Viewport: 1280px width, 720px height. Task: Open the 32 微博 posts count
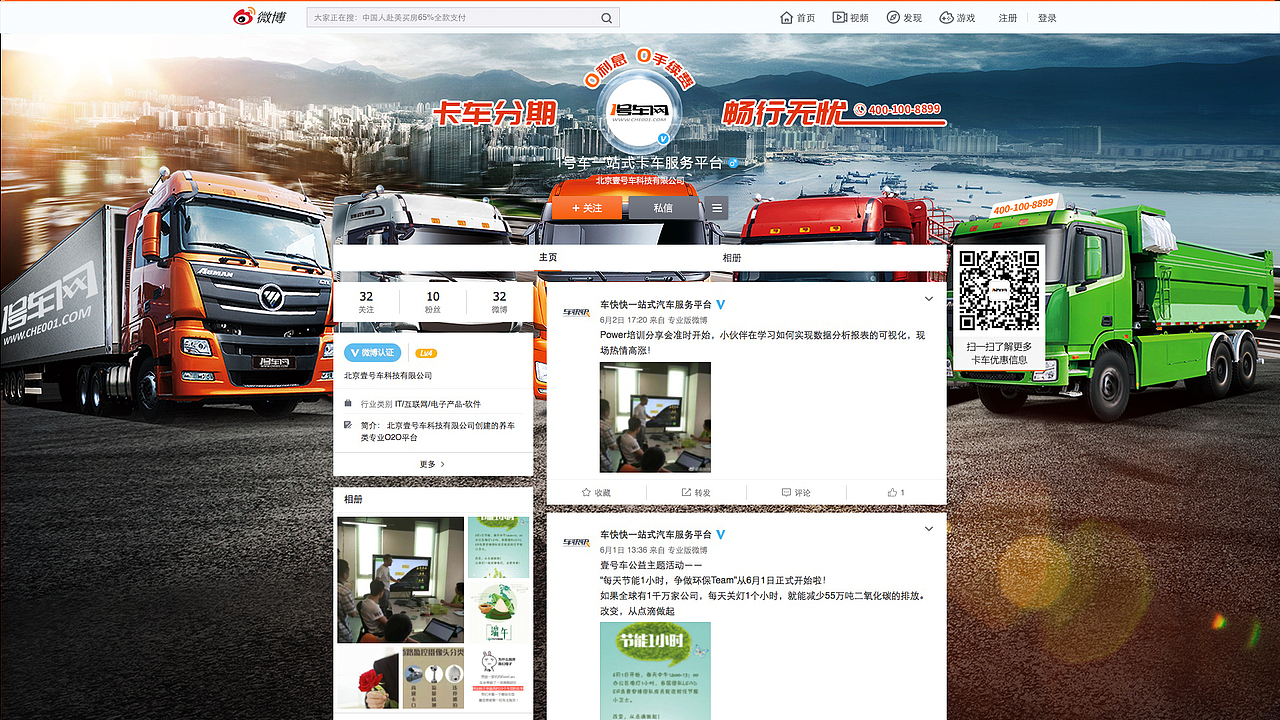(499, 303)
